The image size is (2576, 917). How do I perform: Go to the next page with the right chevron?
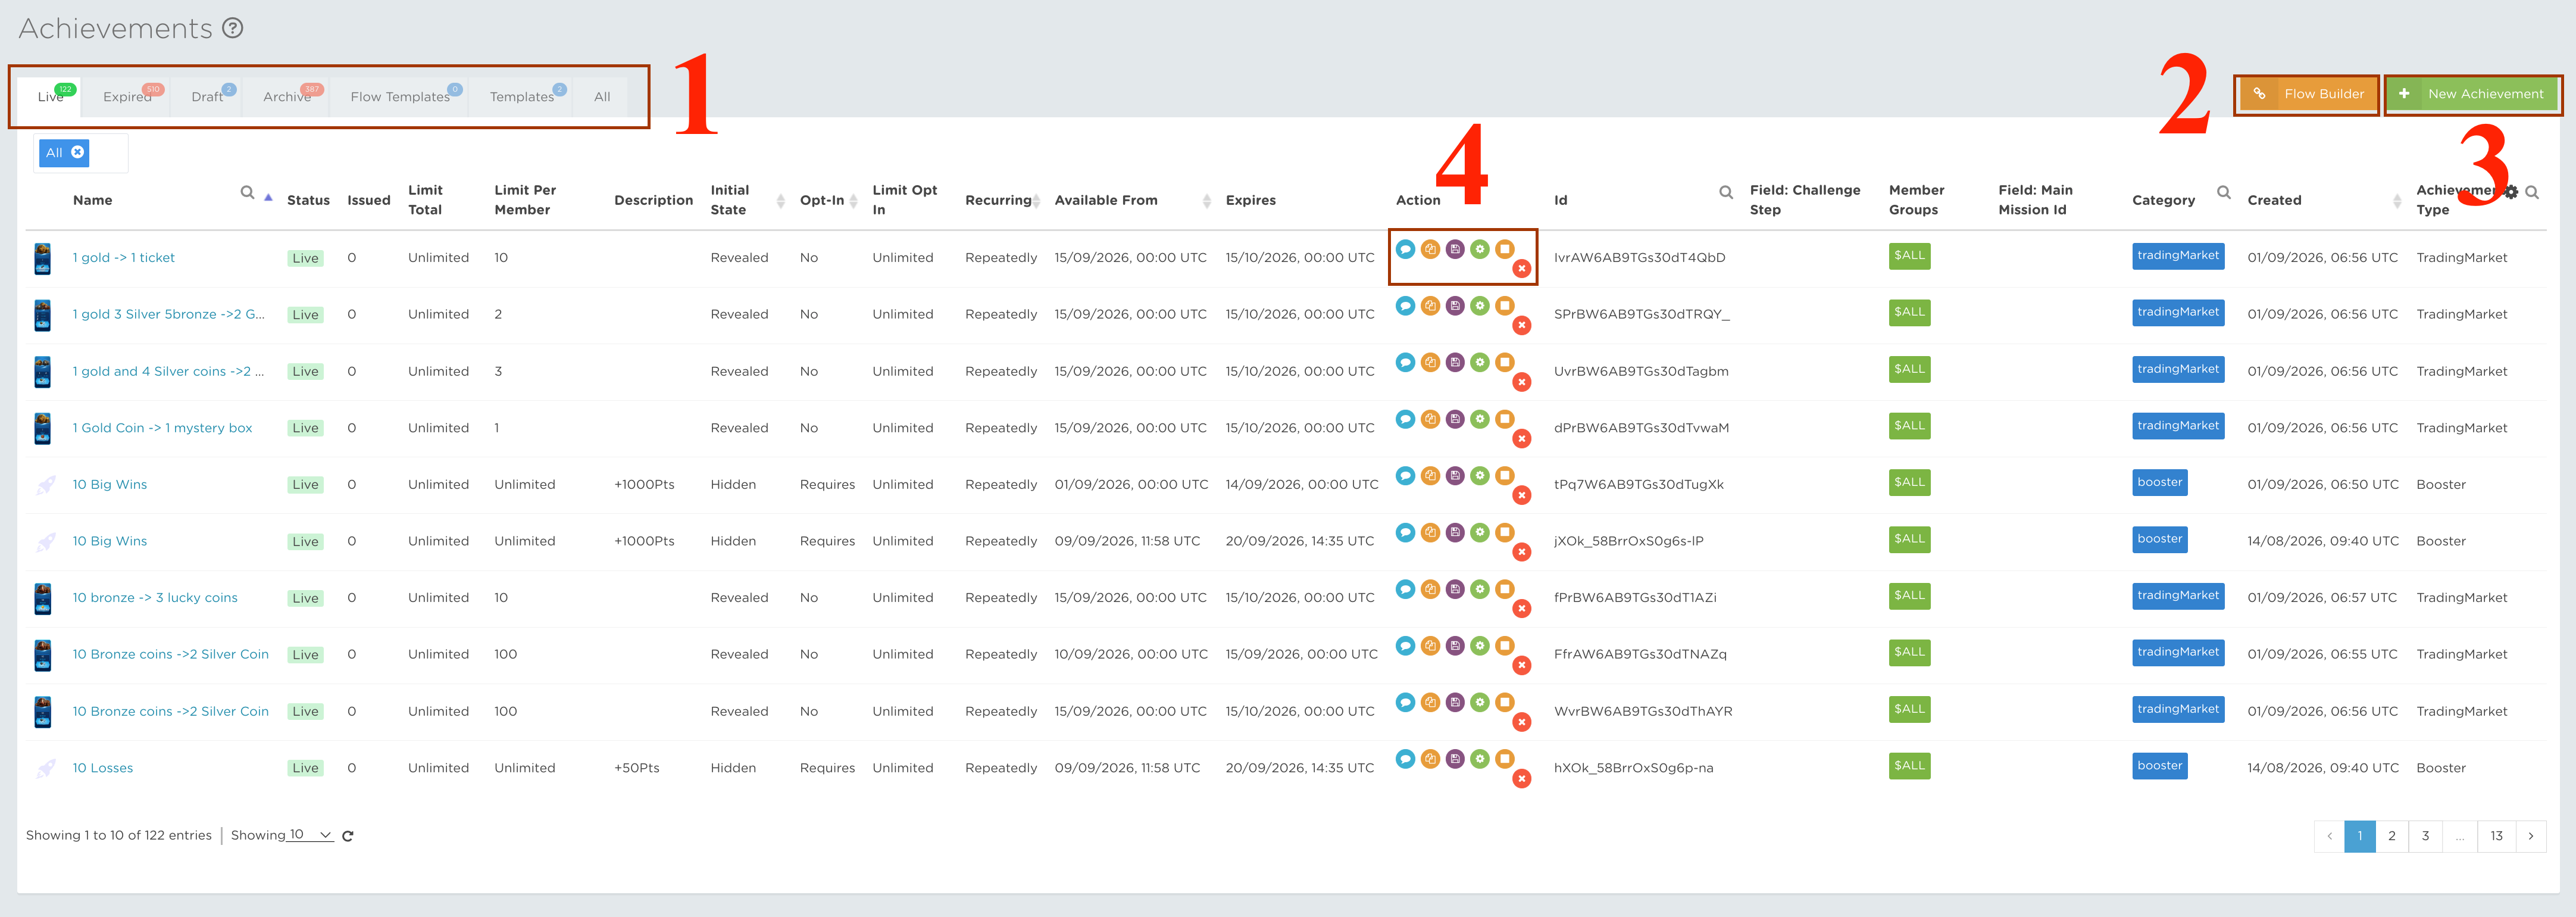[2531, 836]
